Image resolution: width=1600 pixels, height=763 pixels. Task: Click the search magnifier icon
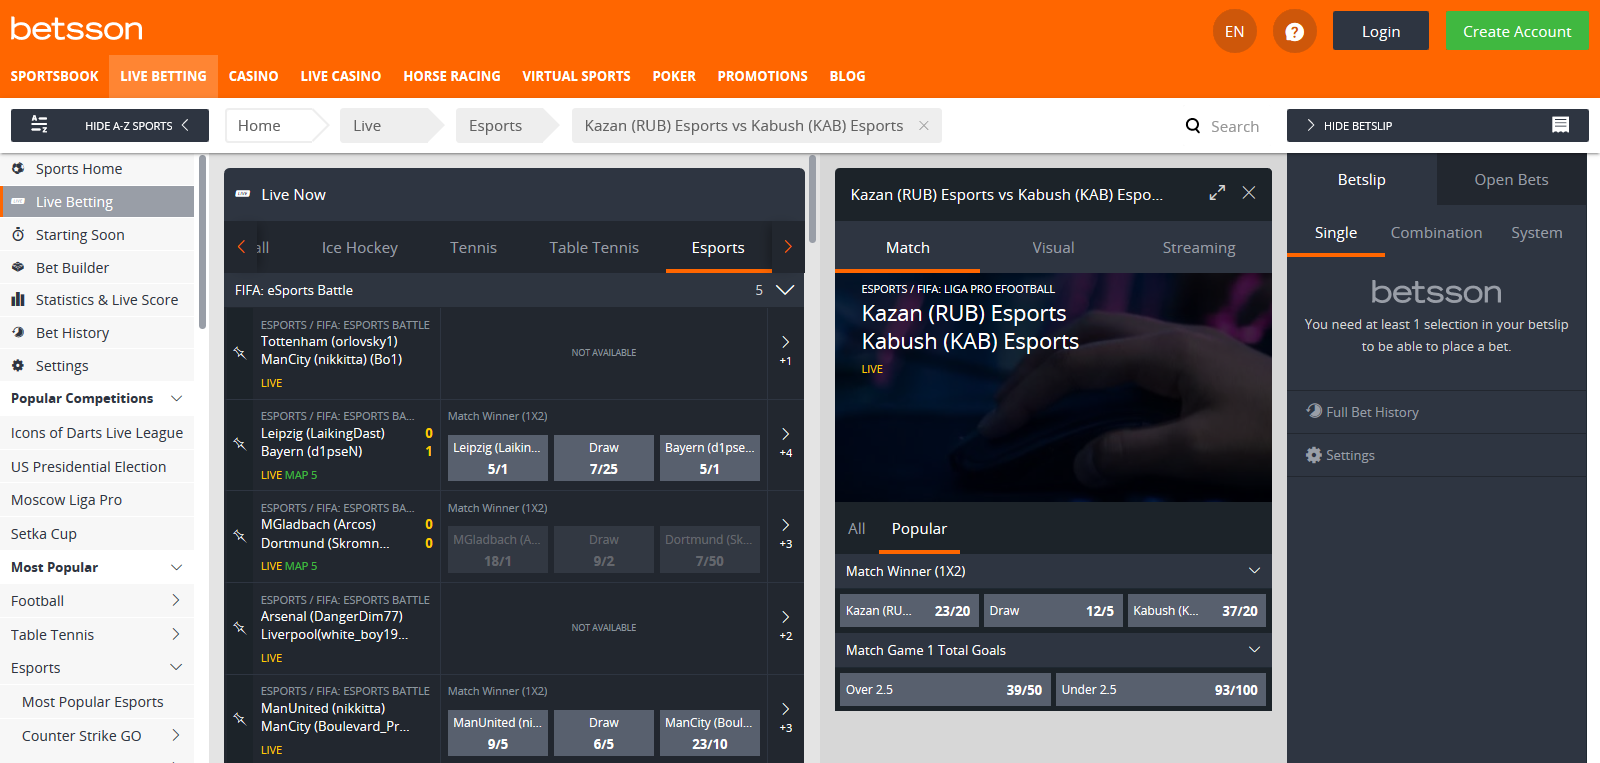click(x=1193, y=126)
